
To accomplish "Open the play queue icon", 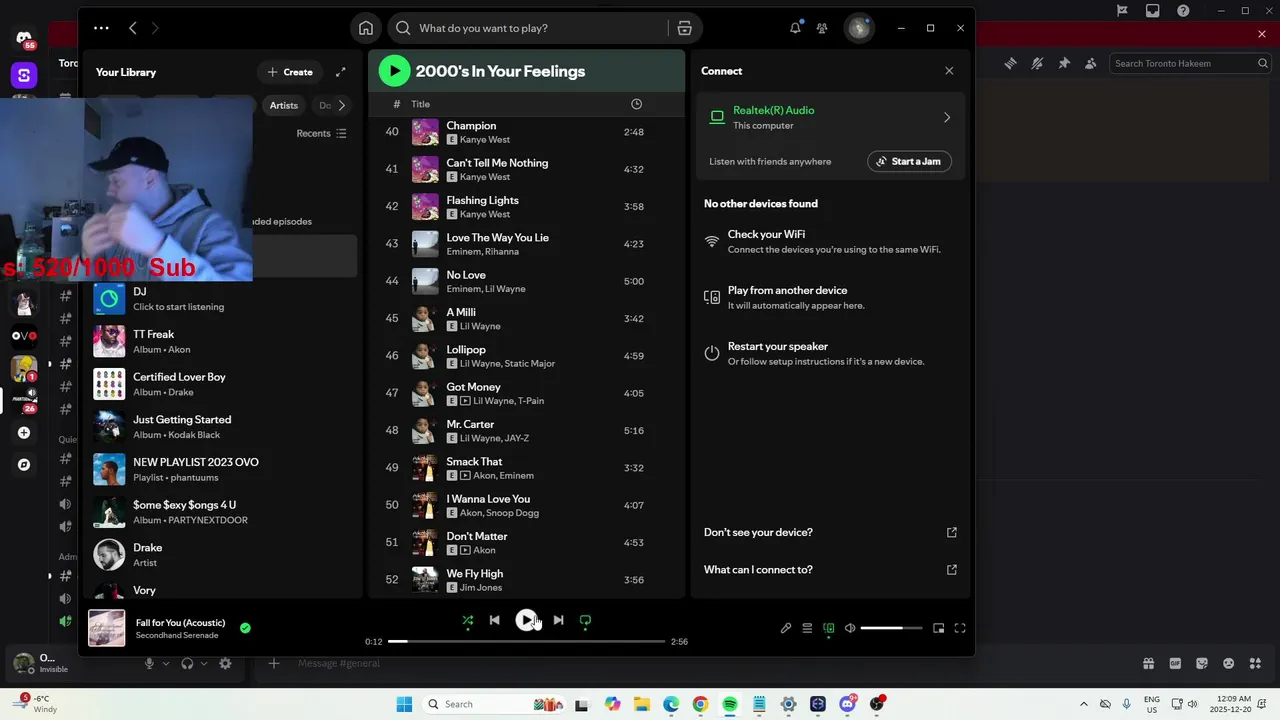I will click(x=807, y=628).
